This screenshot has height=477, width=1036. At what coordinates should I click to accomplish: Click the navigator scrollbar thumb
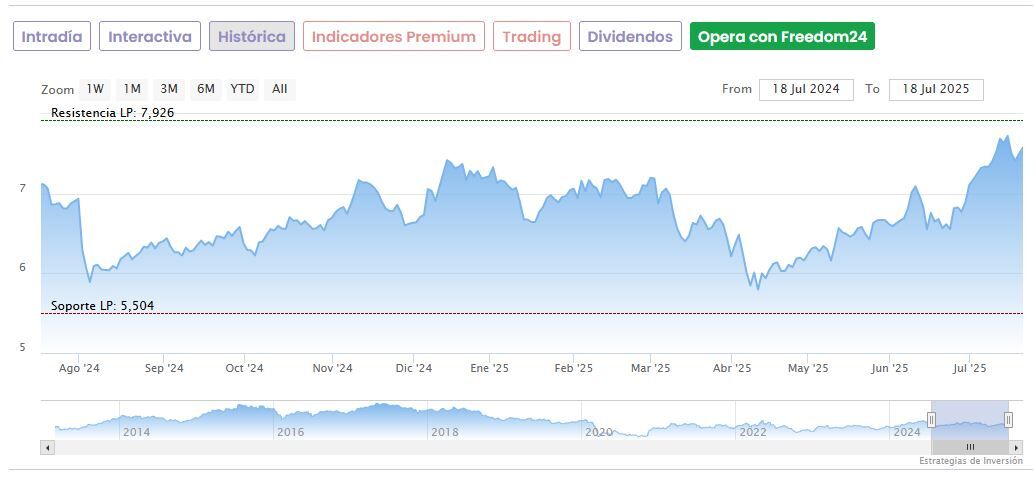pos(969,447)
